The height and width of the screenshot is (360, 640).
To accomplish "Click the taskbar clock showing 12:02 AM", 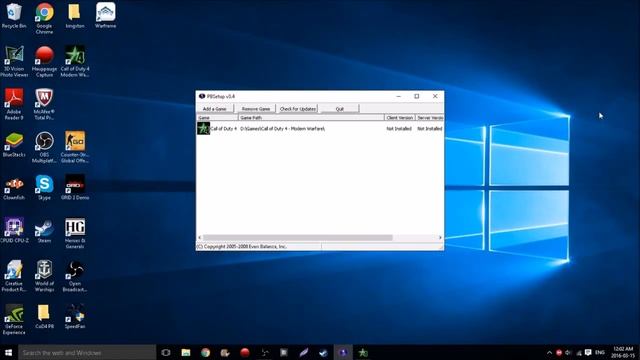I will (x=623, y=352).
